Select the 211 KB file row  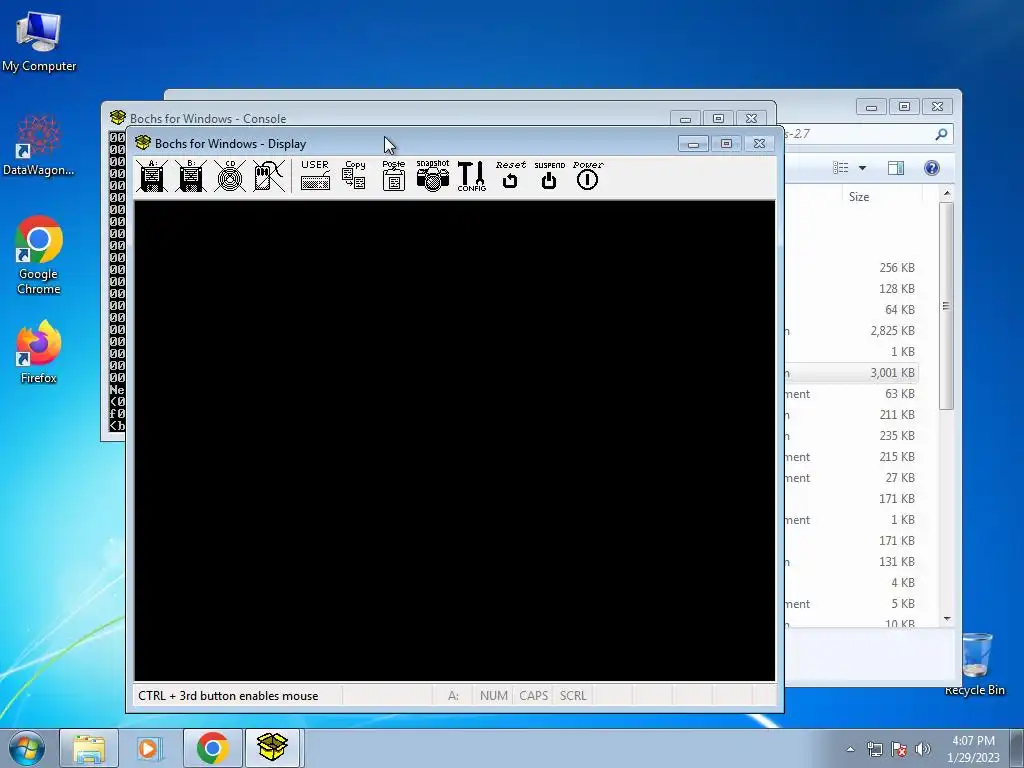click(x=852, y=415)
